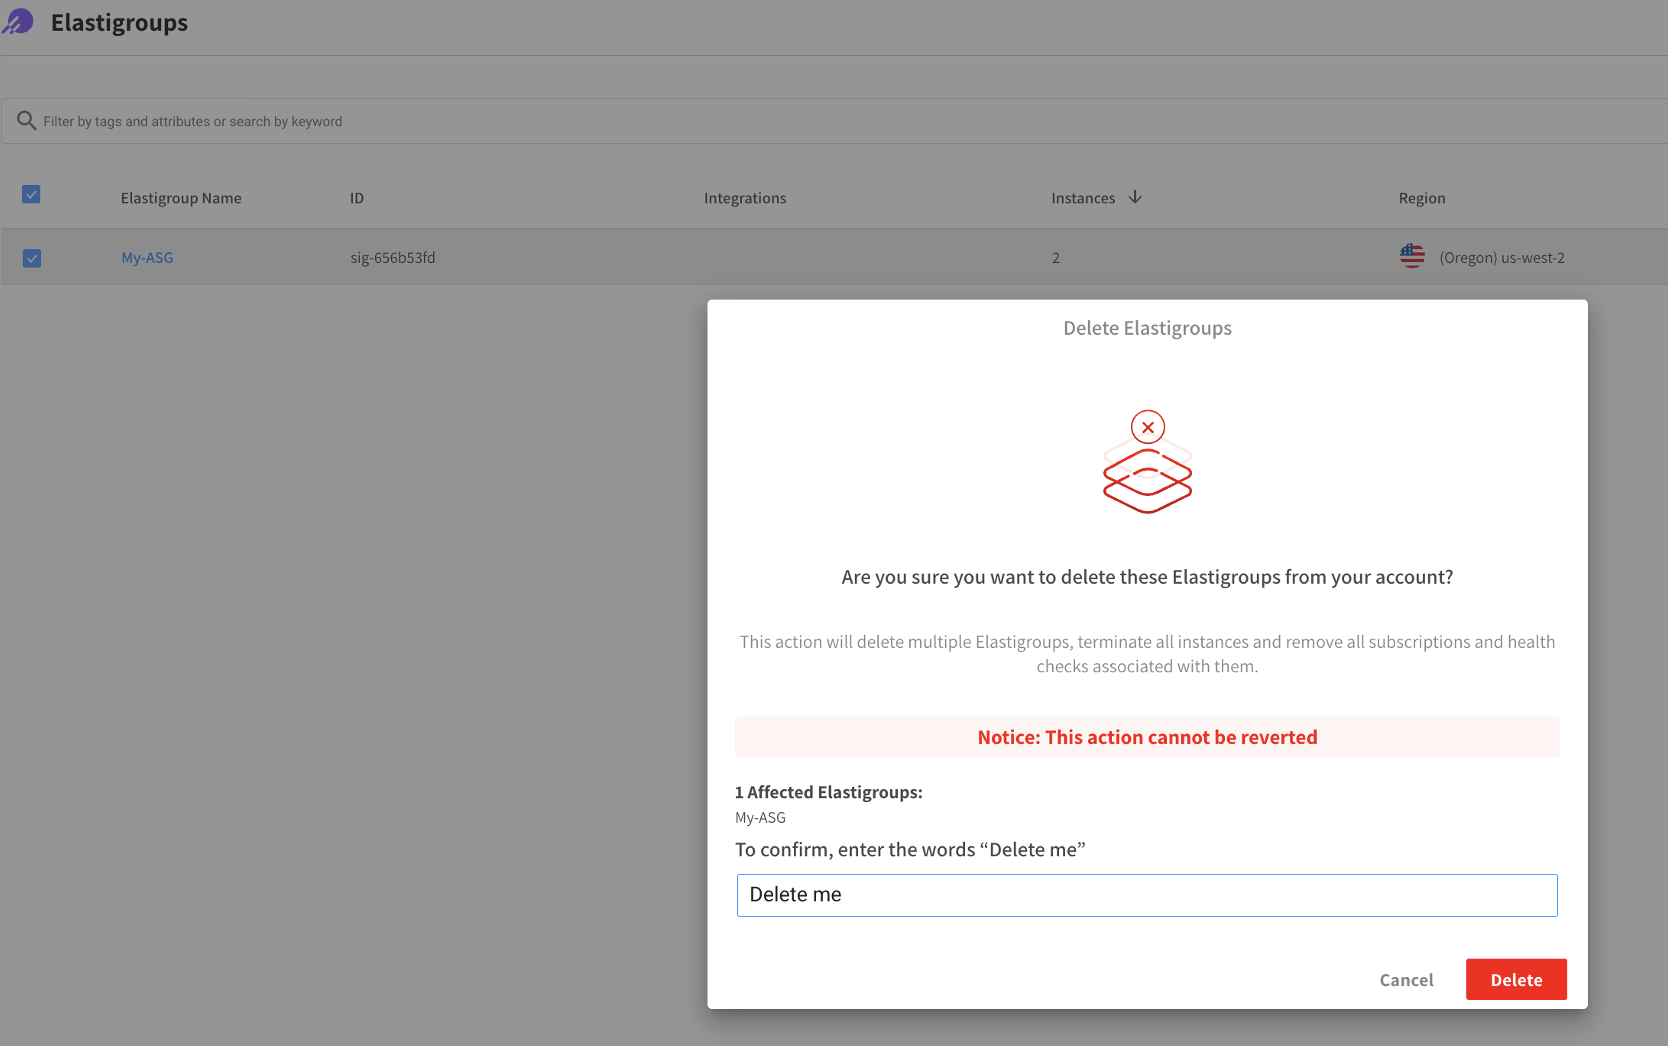Sort by ID column header

click(357, 198)
